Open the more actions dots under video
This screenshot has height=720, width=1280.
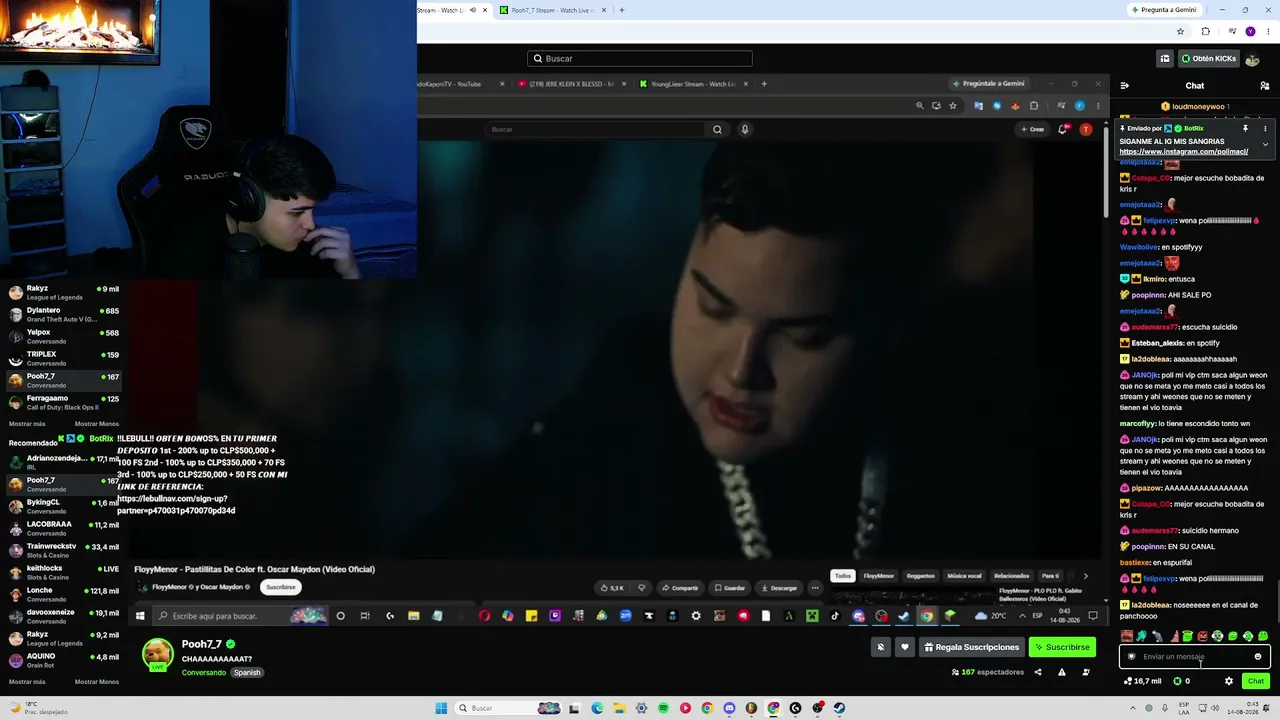click(x=815, y=588)
